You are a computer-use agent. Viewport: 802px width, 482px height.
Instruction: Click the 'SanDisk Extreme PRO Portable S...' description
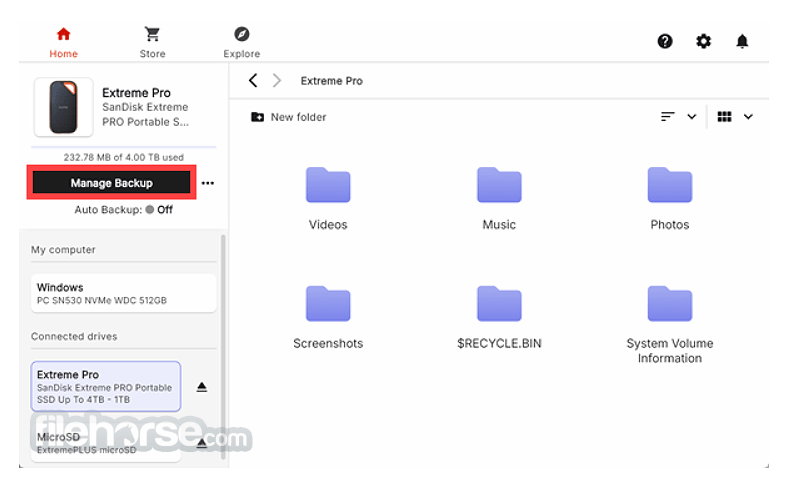(145, 115)
